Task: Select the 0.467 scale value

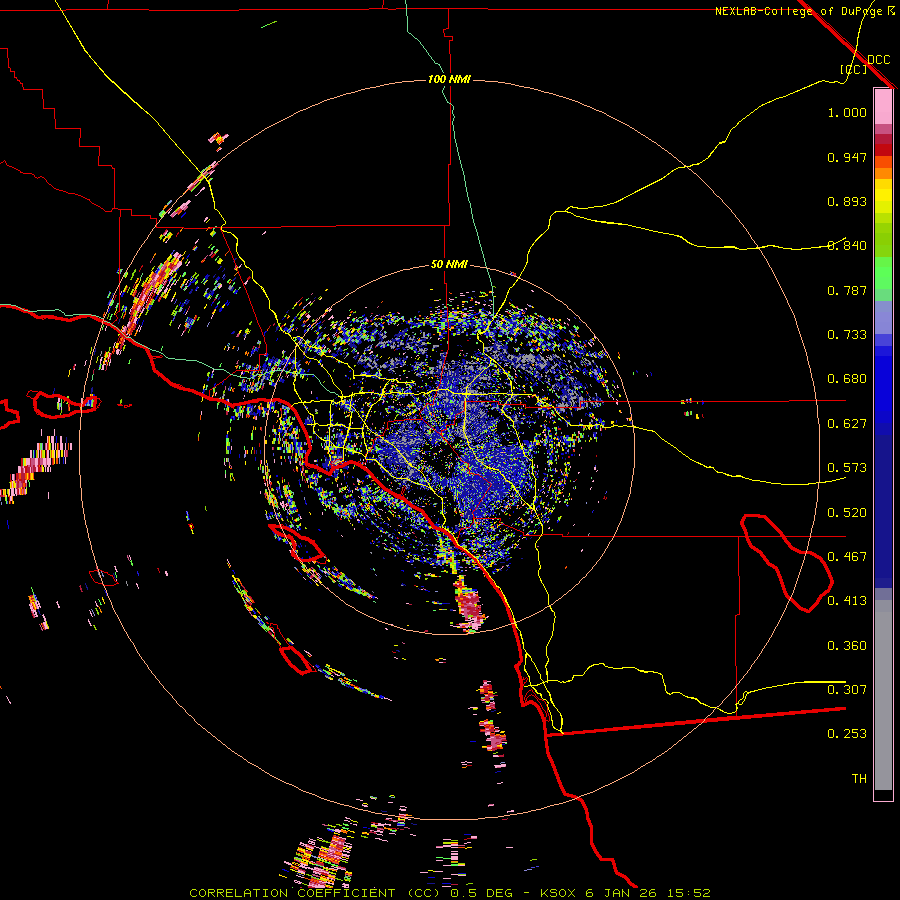Action: (847, 557)
